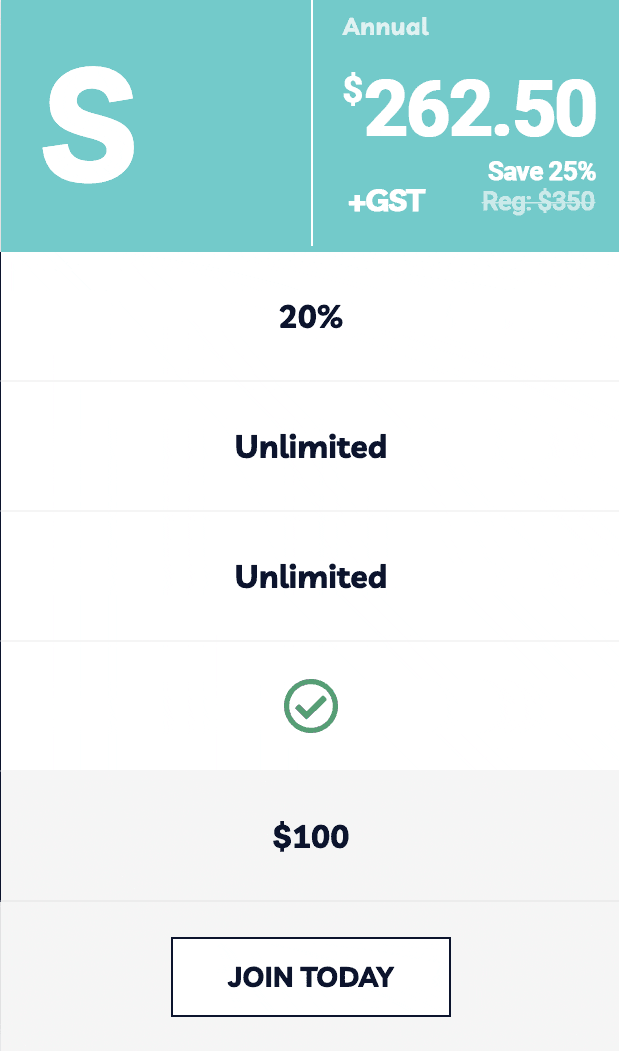Click the 20% discount value
619x1051 pixels.
coord(311,316)
